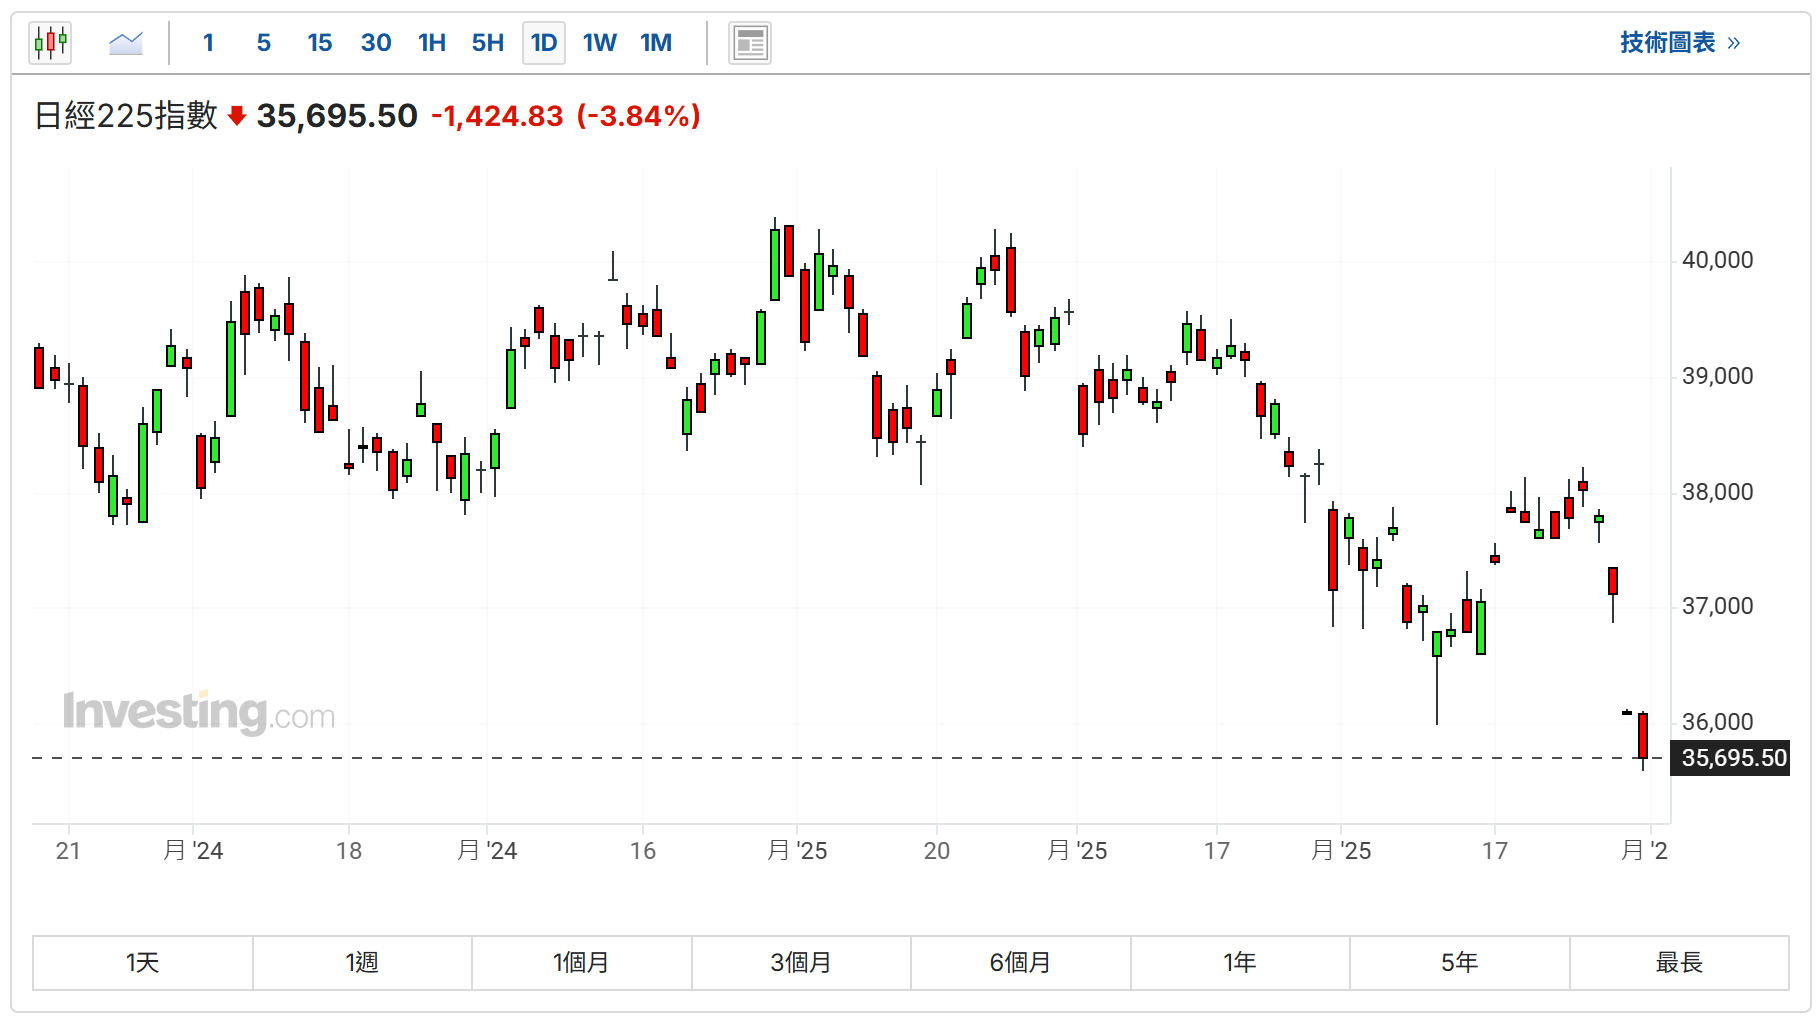Screen dimensions: 1819x1021
Task: Click the date label 16 on time axis
Action: coord(643,851)
